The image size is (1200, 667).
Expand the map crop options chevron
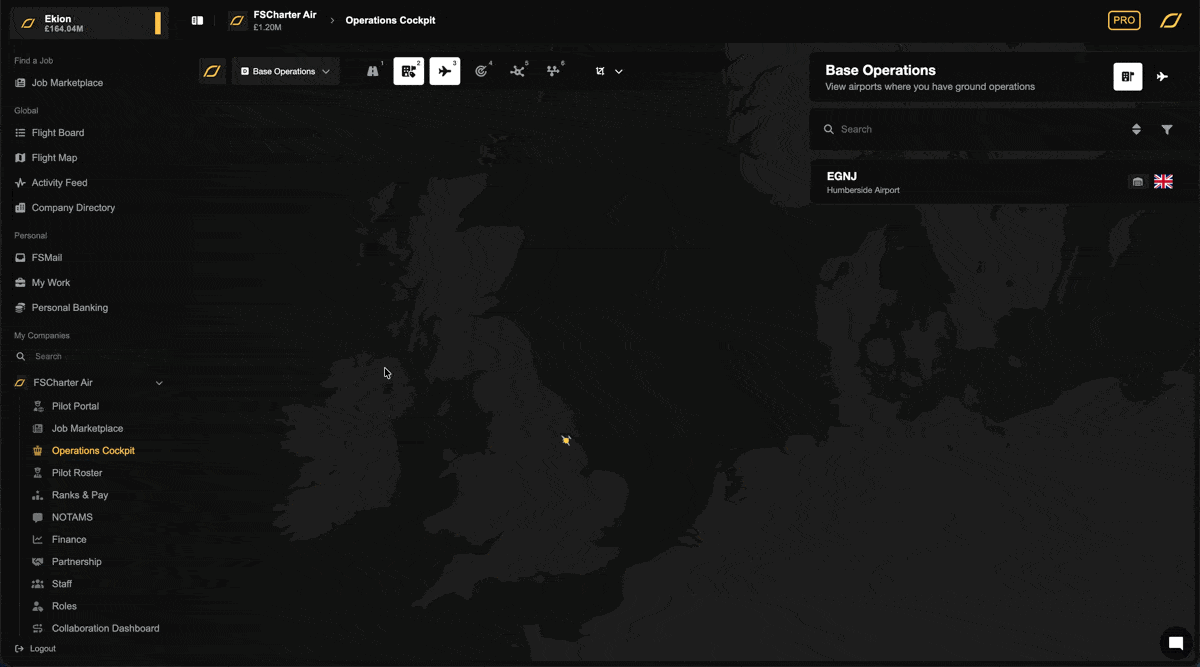coord(619,72)
